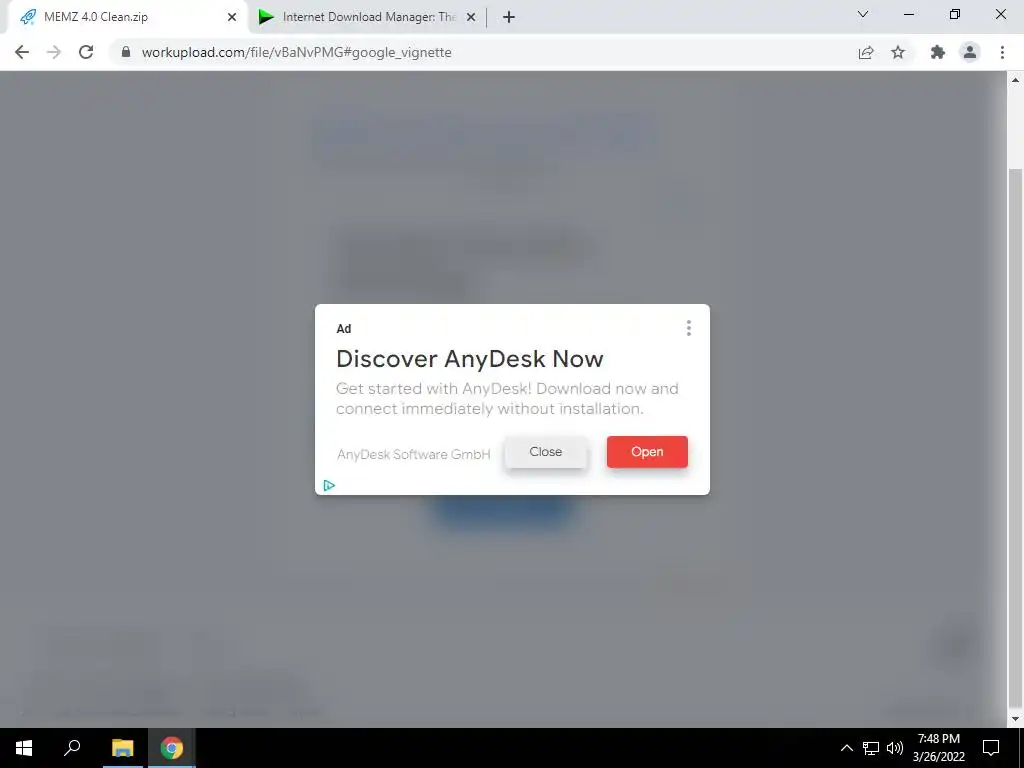
Task: Click the browser Back arrow
Action: [22, 52]
